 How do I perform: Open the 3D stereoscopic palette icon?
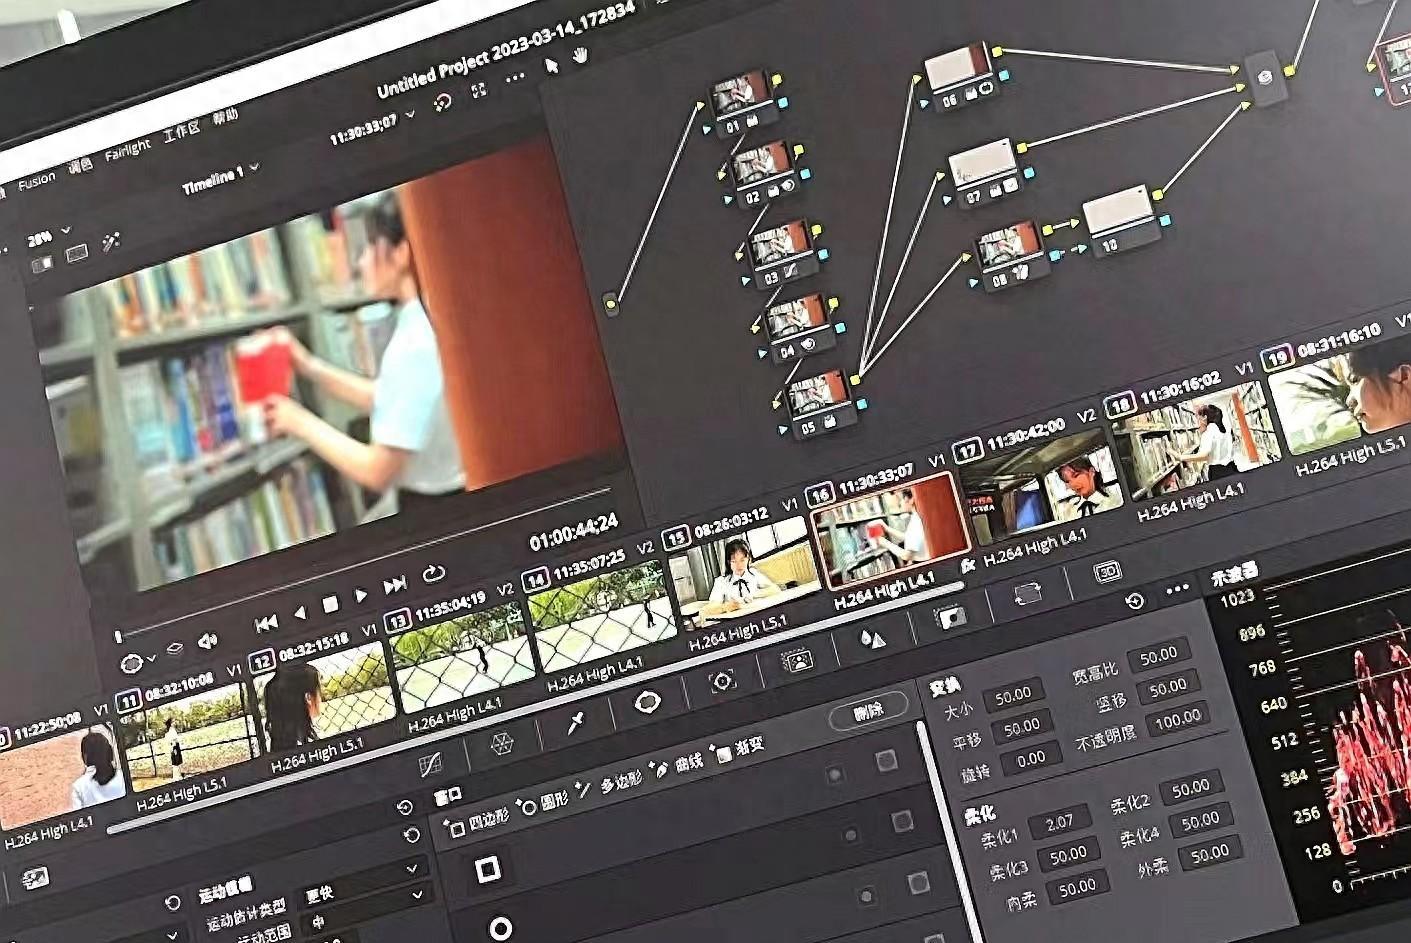click(1107, 571)
